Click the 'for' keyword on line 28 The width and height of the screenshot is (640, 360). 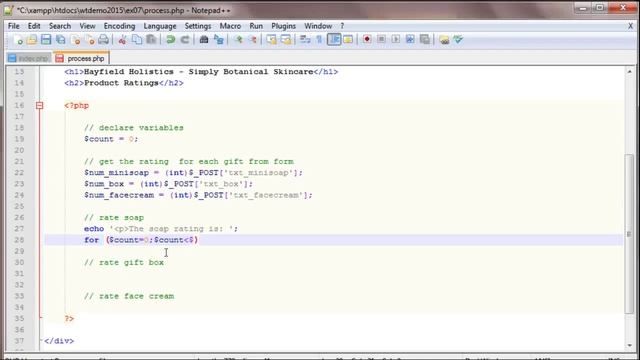click(91, 240)
